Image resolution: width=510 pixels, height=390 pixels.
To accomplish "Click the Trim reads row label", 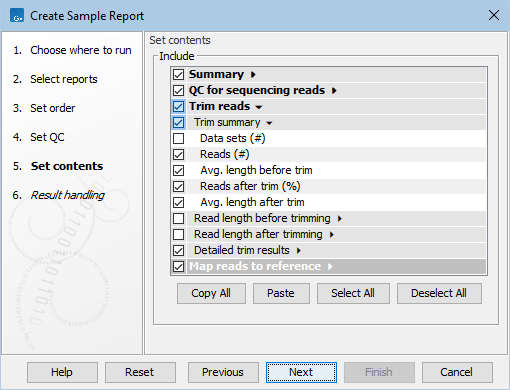I will click(219, 106).
